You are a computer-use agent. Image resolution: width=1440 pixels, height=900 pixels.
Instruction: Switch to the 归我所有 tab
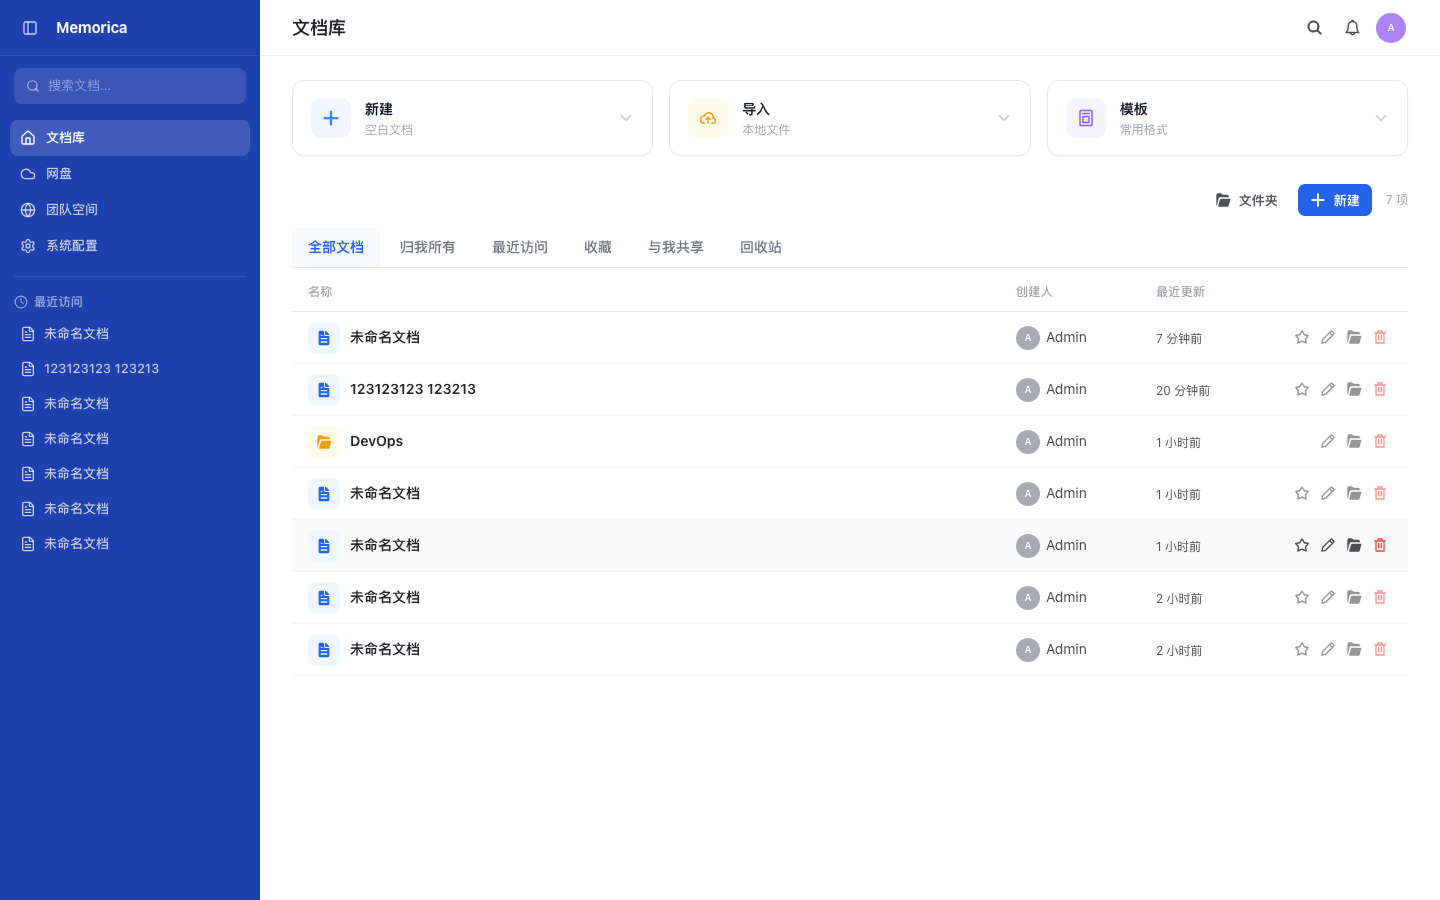click(x=428, y=247)
